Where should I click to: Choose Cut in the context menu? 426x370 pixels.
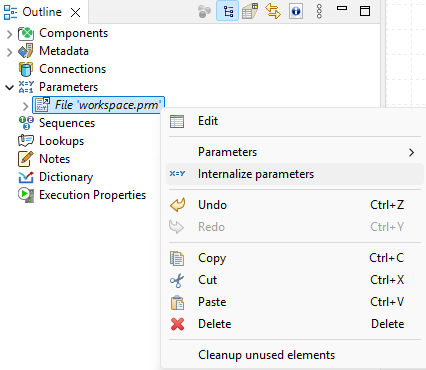coord(295,280)
